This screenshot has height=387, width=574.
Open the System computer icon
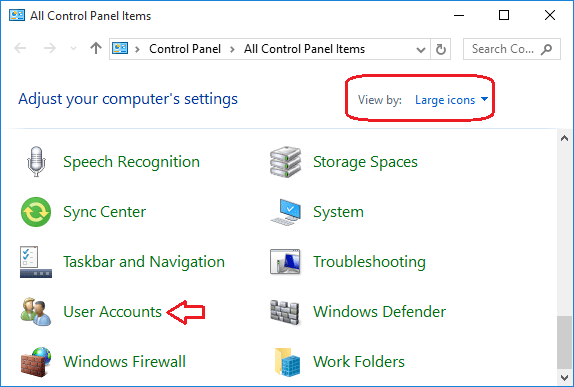286,212
